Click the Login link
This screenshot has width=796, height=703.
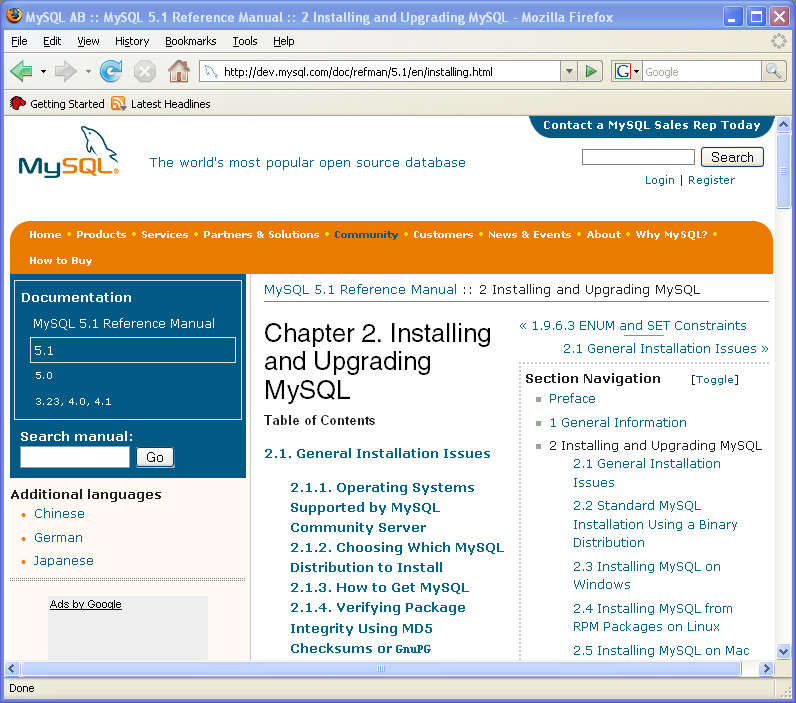point(659,180)
